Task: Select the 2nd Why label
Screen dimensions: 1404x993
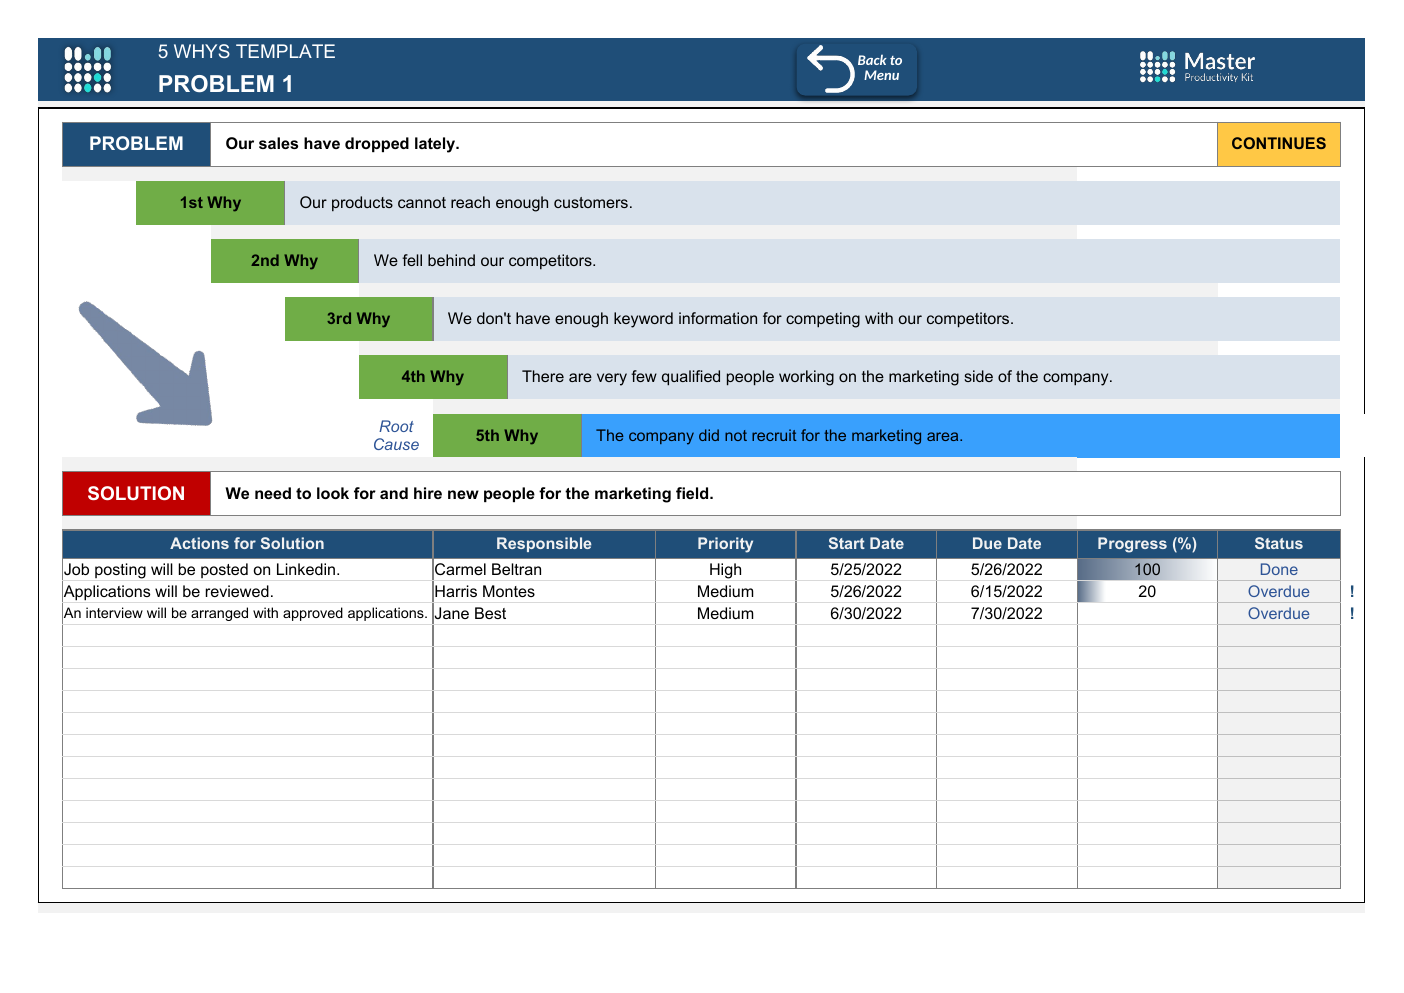Action: point(284,261)
